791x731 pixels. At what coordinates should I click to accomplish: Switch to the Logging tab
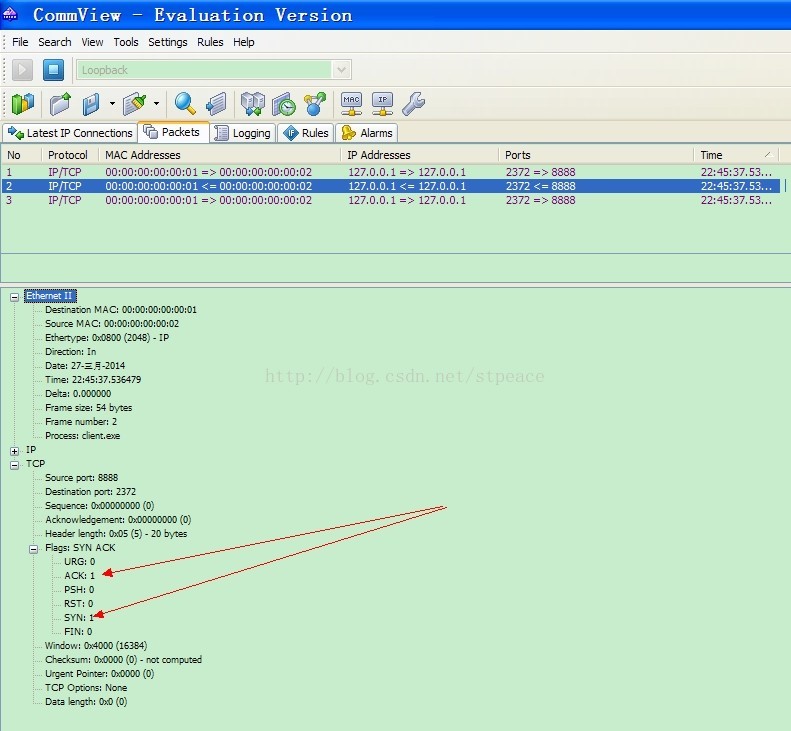point(243,133)
